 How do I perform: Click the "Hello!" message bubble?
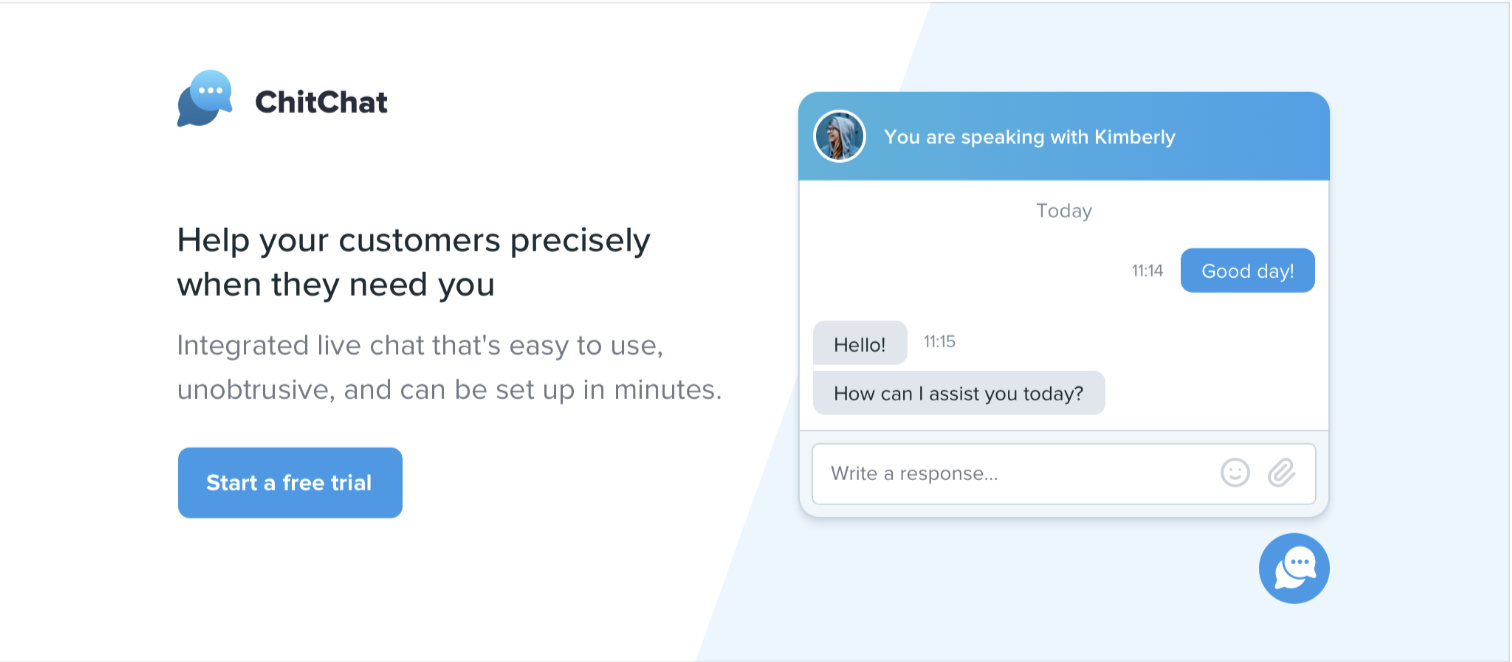tap(859, 344)
